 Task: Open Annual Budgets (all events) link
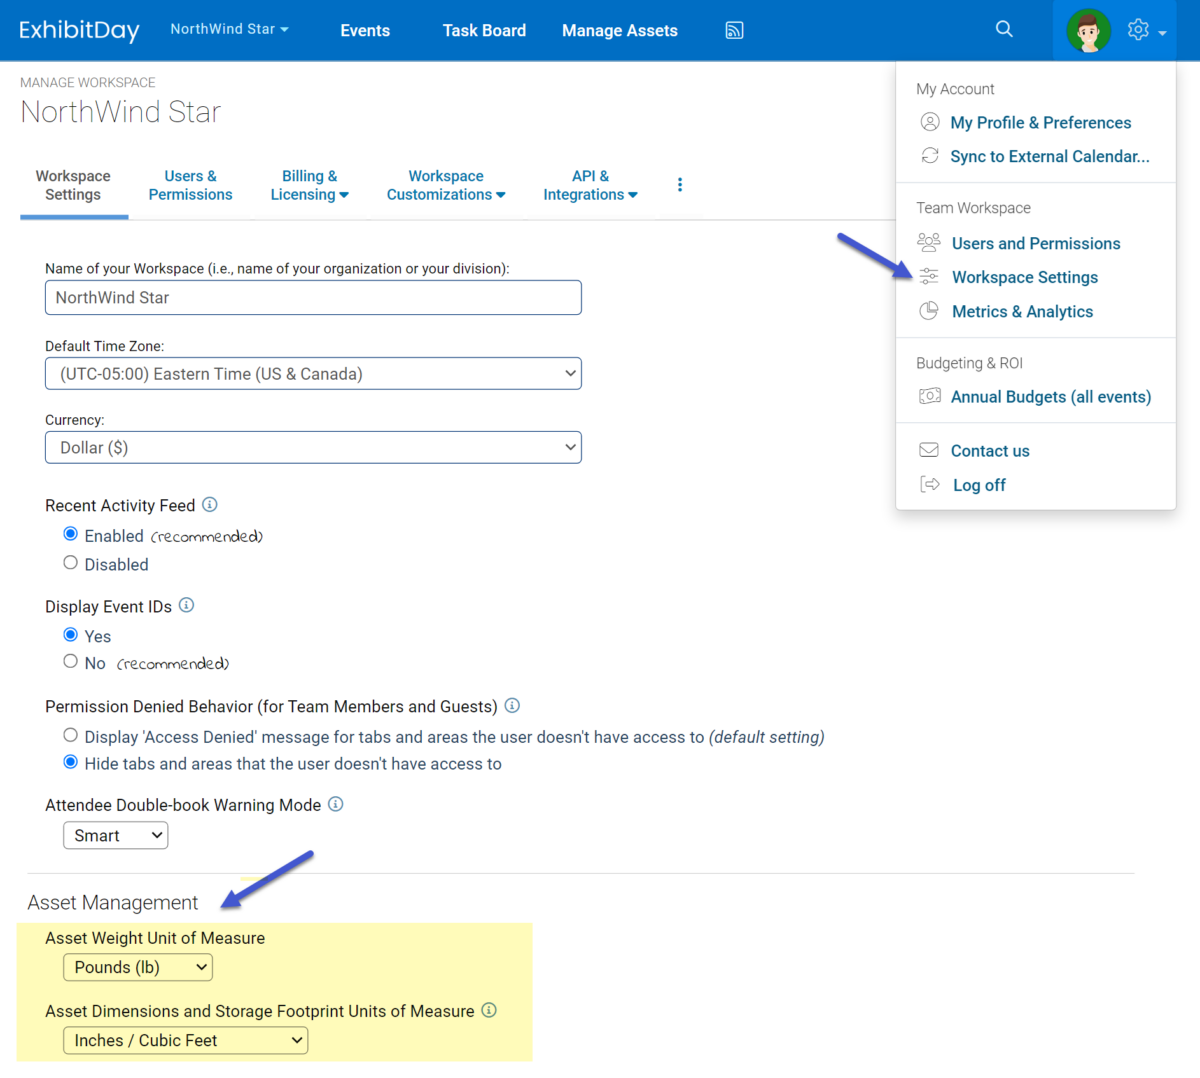(x=1051, y=397)
